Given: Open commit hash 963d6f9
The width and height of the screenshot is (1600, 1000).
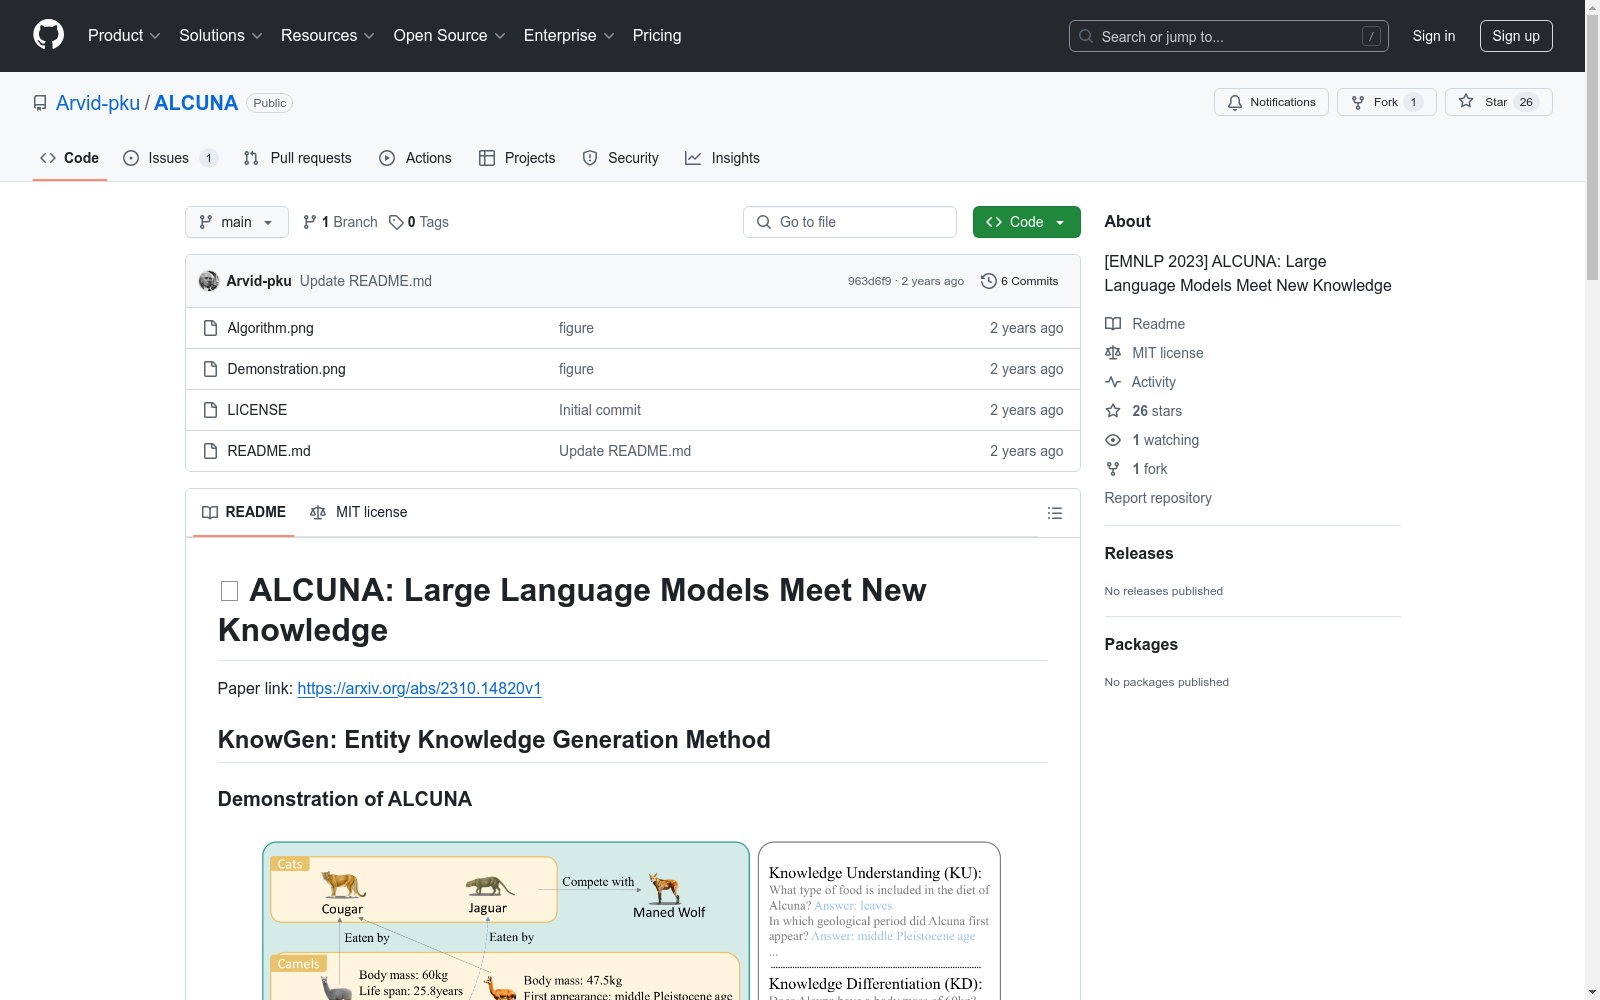Looking at the screenshot, I should tap(869, 281).
